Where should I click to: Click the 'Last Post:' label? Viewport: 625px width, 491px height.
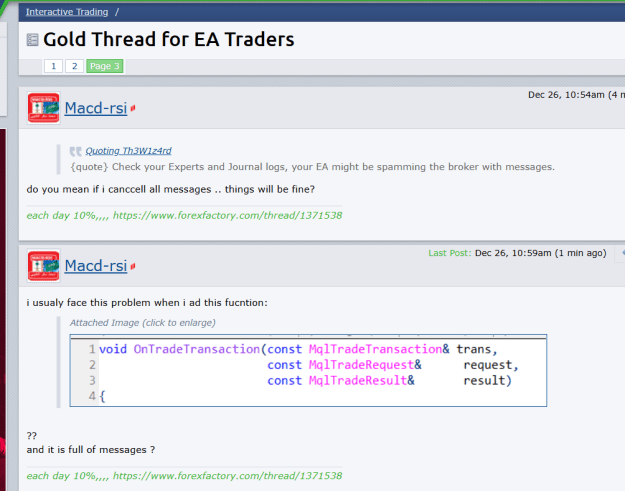tap(450, 253)
